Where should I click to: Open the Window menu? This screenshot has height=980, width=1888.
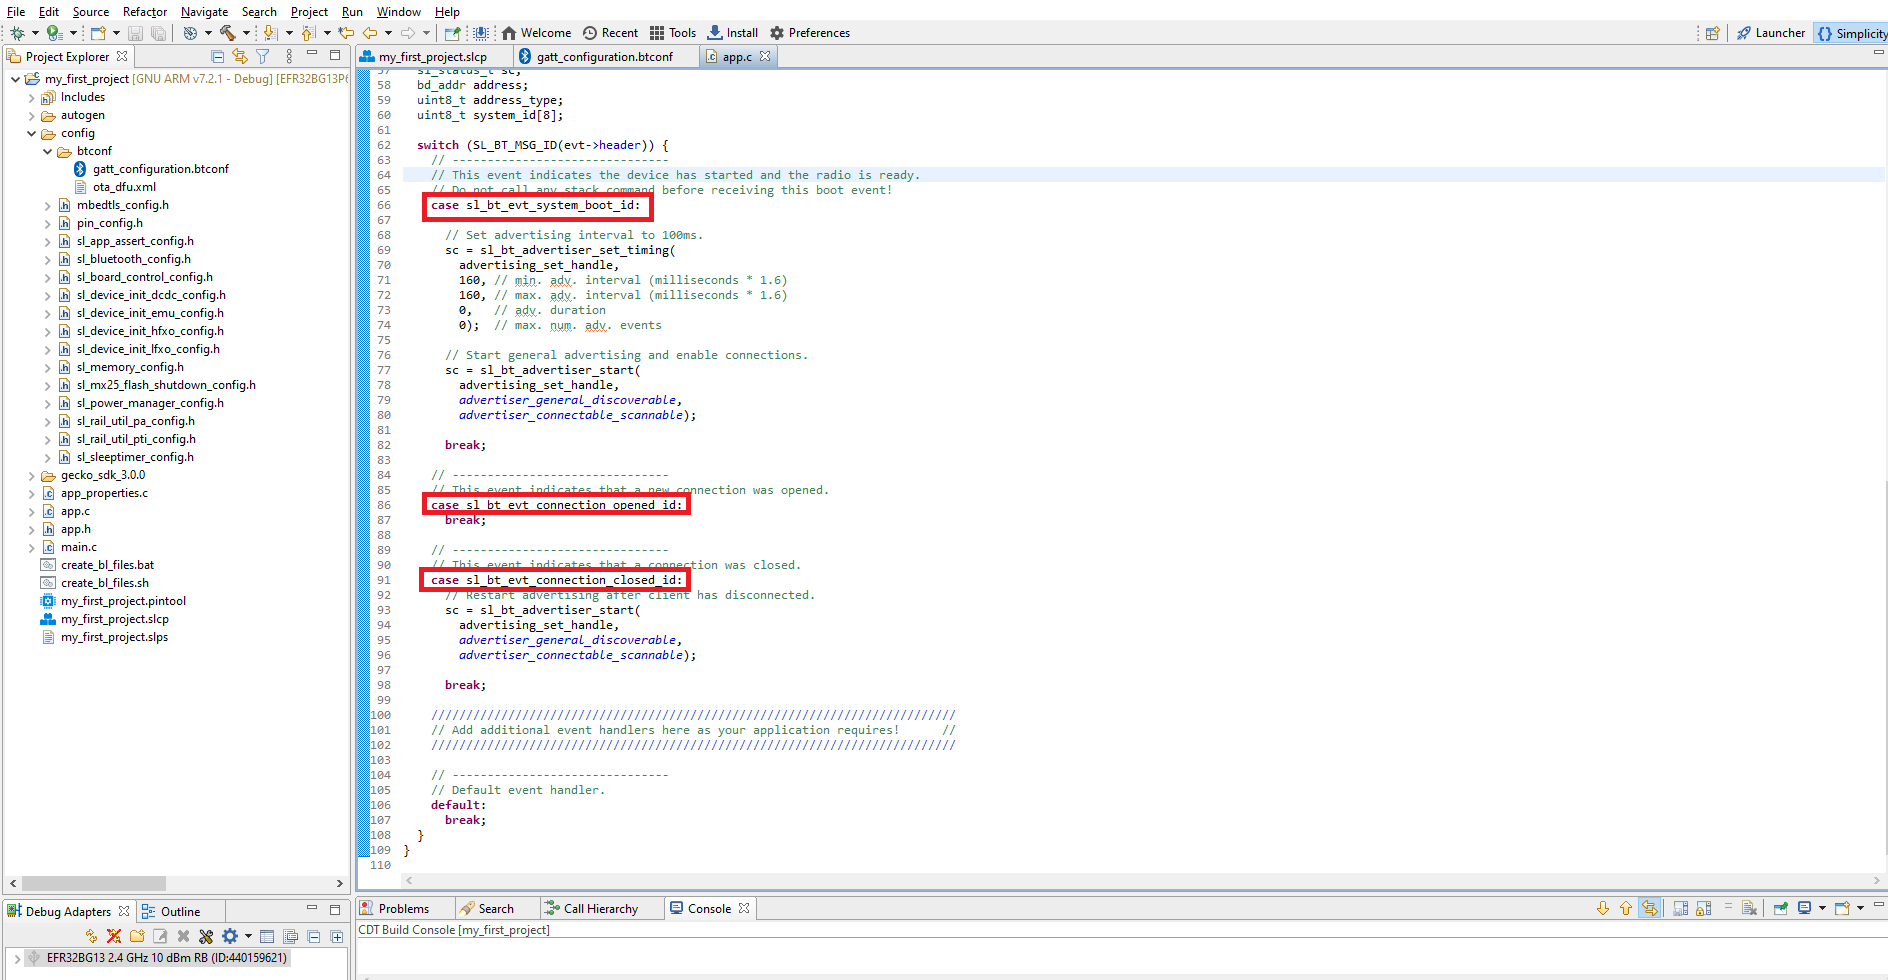[398, 12]
